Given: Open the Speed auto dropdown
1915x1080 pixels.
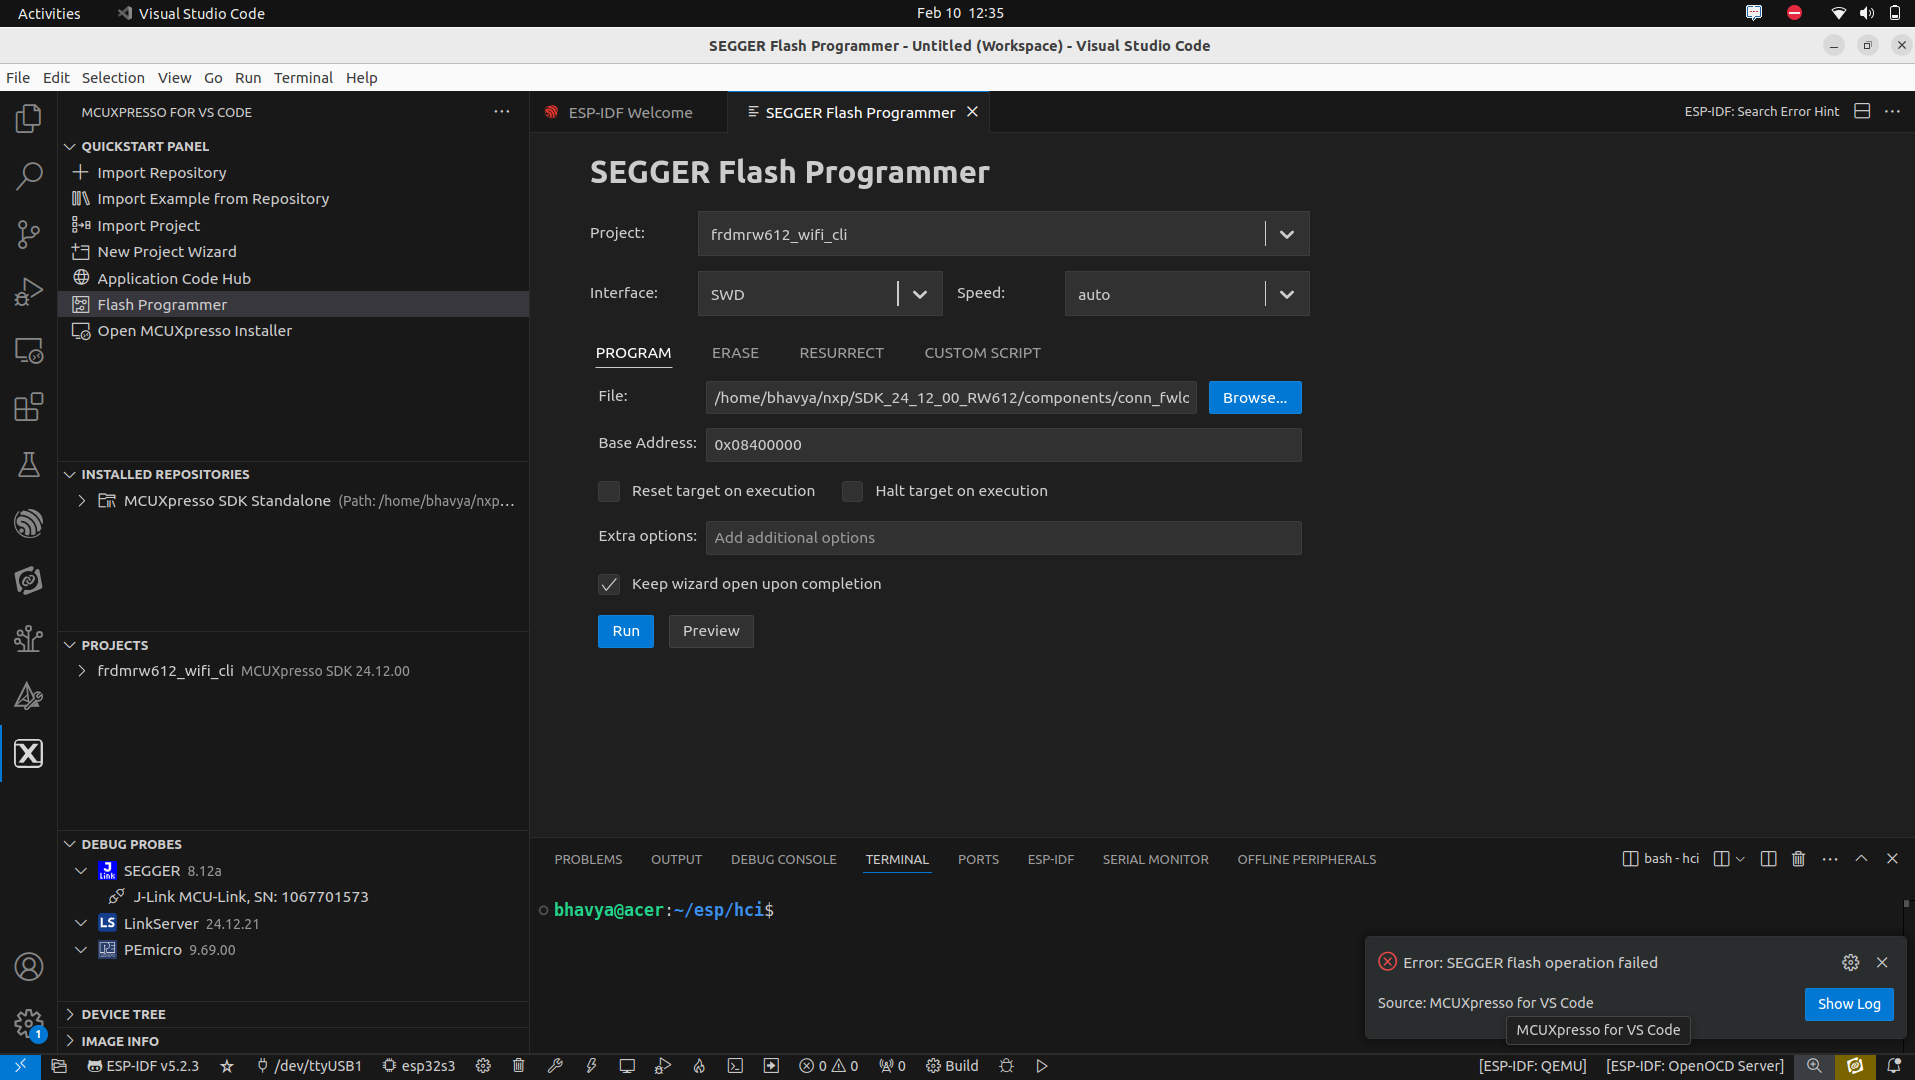Looking at the screenshot, I should (1187, 294).
